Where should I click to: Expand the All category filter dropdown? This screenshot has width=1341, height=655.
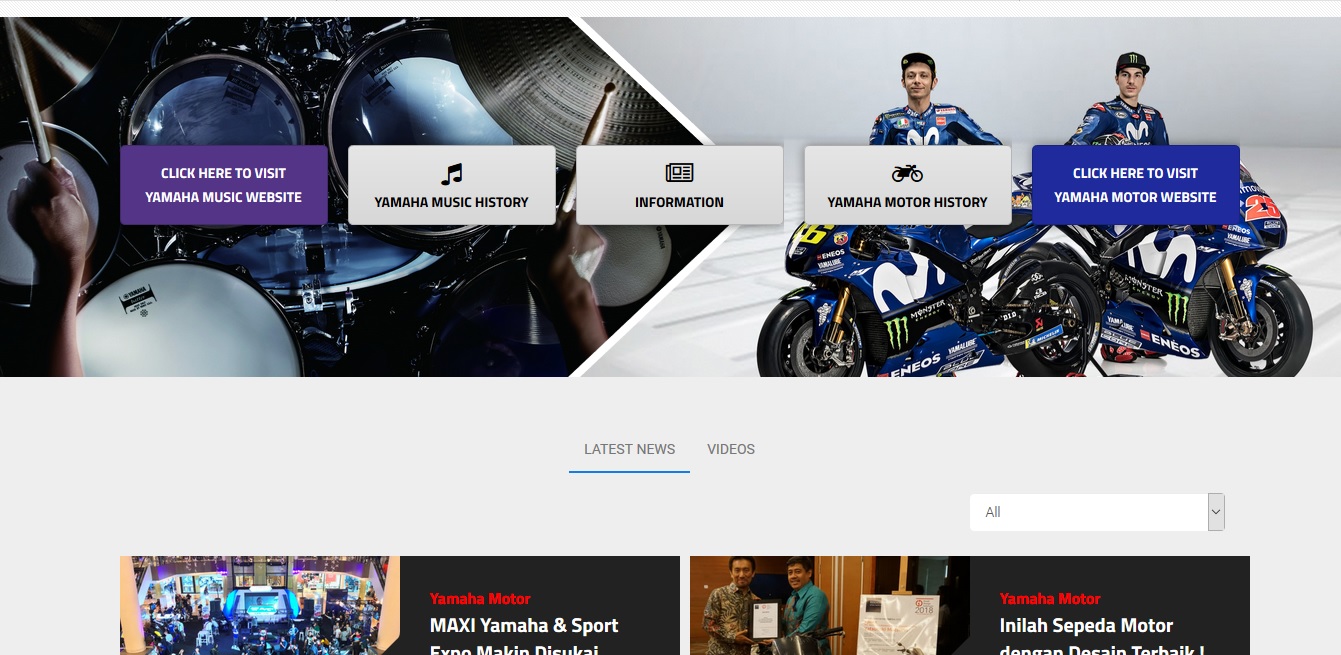click(1097, 512)
